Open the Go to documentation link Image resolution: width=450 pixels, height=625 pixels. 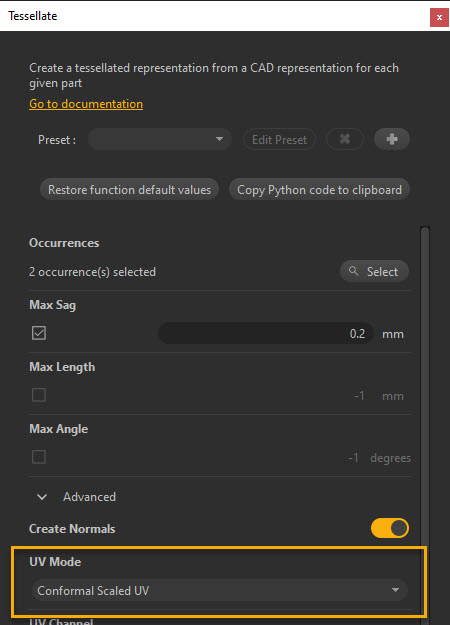click(x=86, y=104)
